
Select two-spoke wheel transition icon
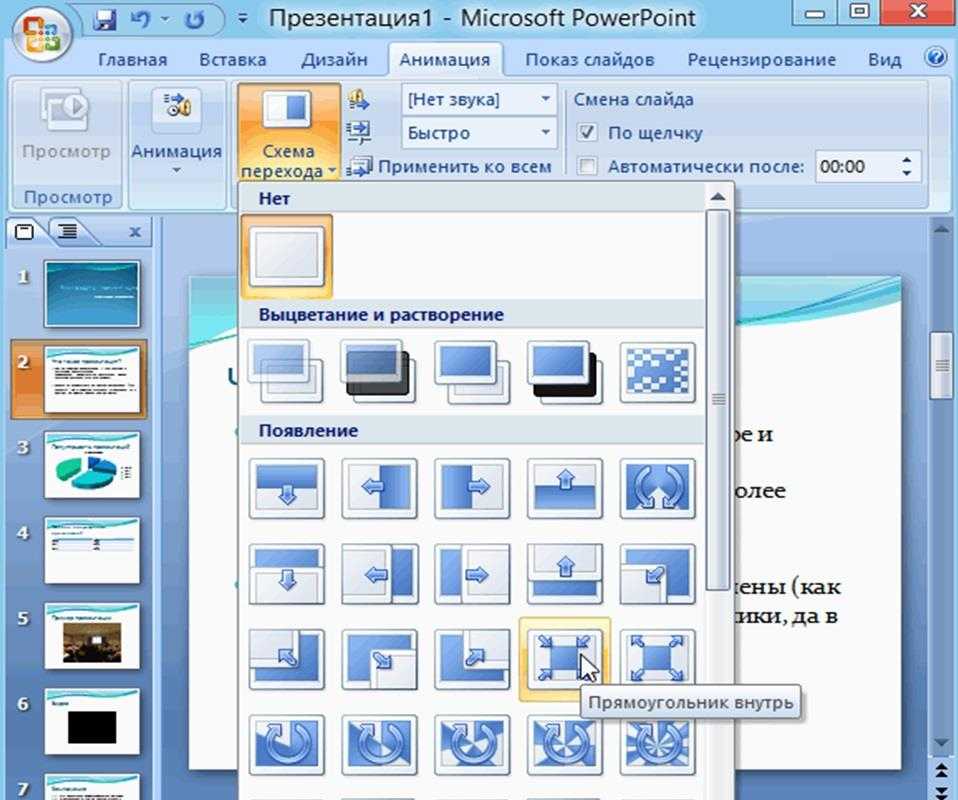pos(379,744)
